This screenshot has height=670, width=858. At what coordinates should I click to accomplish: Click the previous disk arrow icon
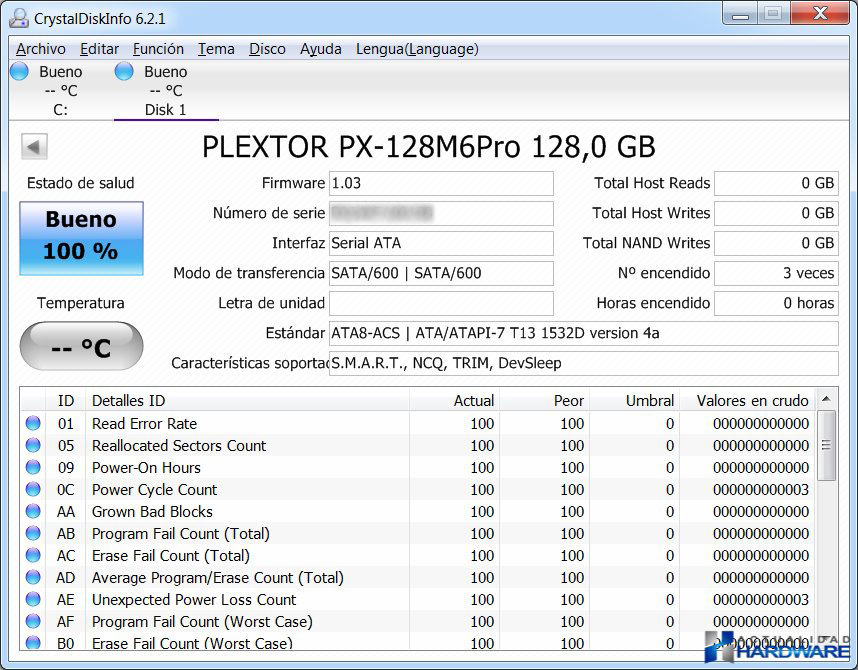tap(35, 148)
